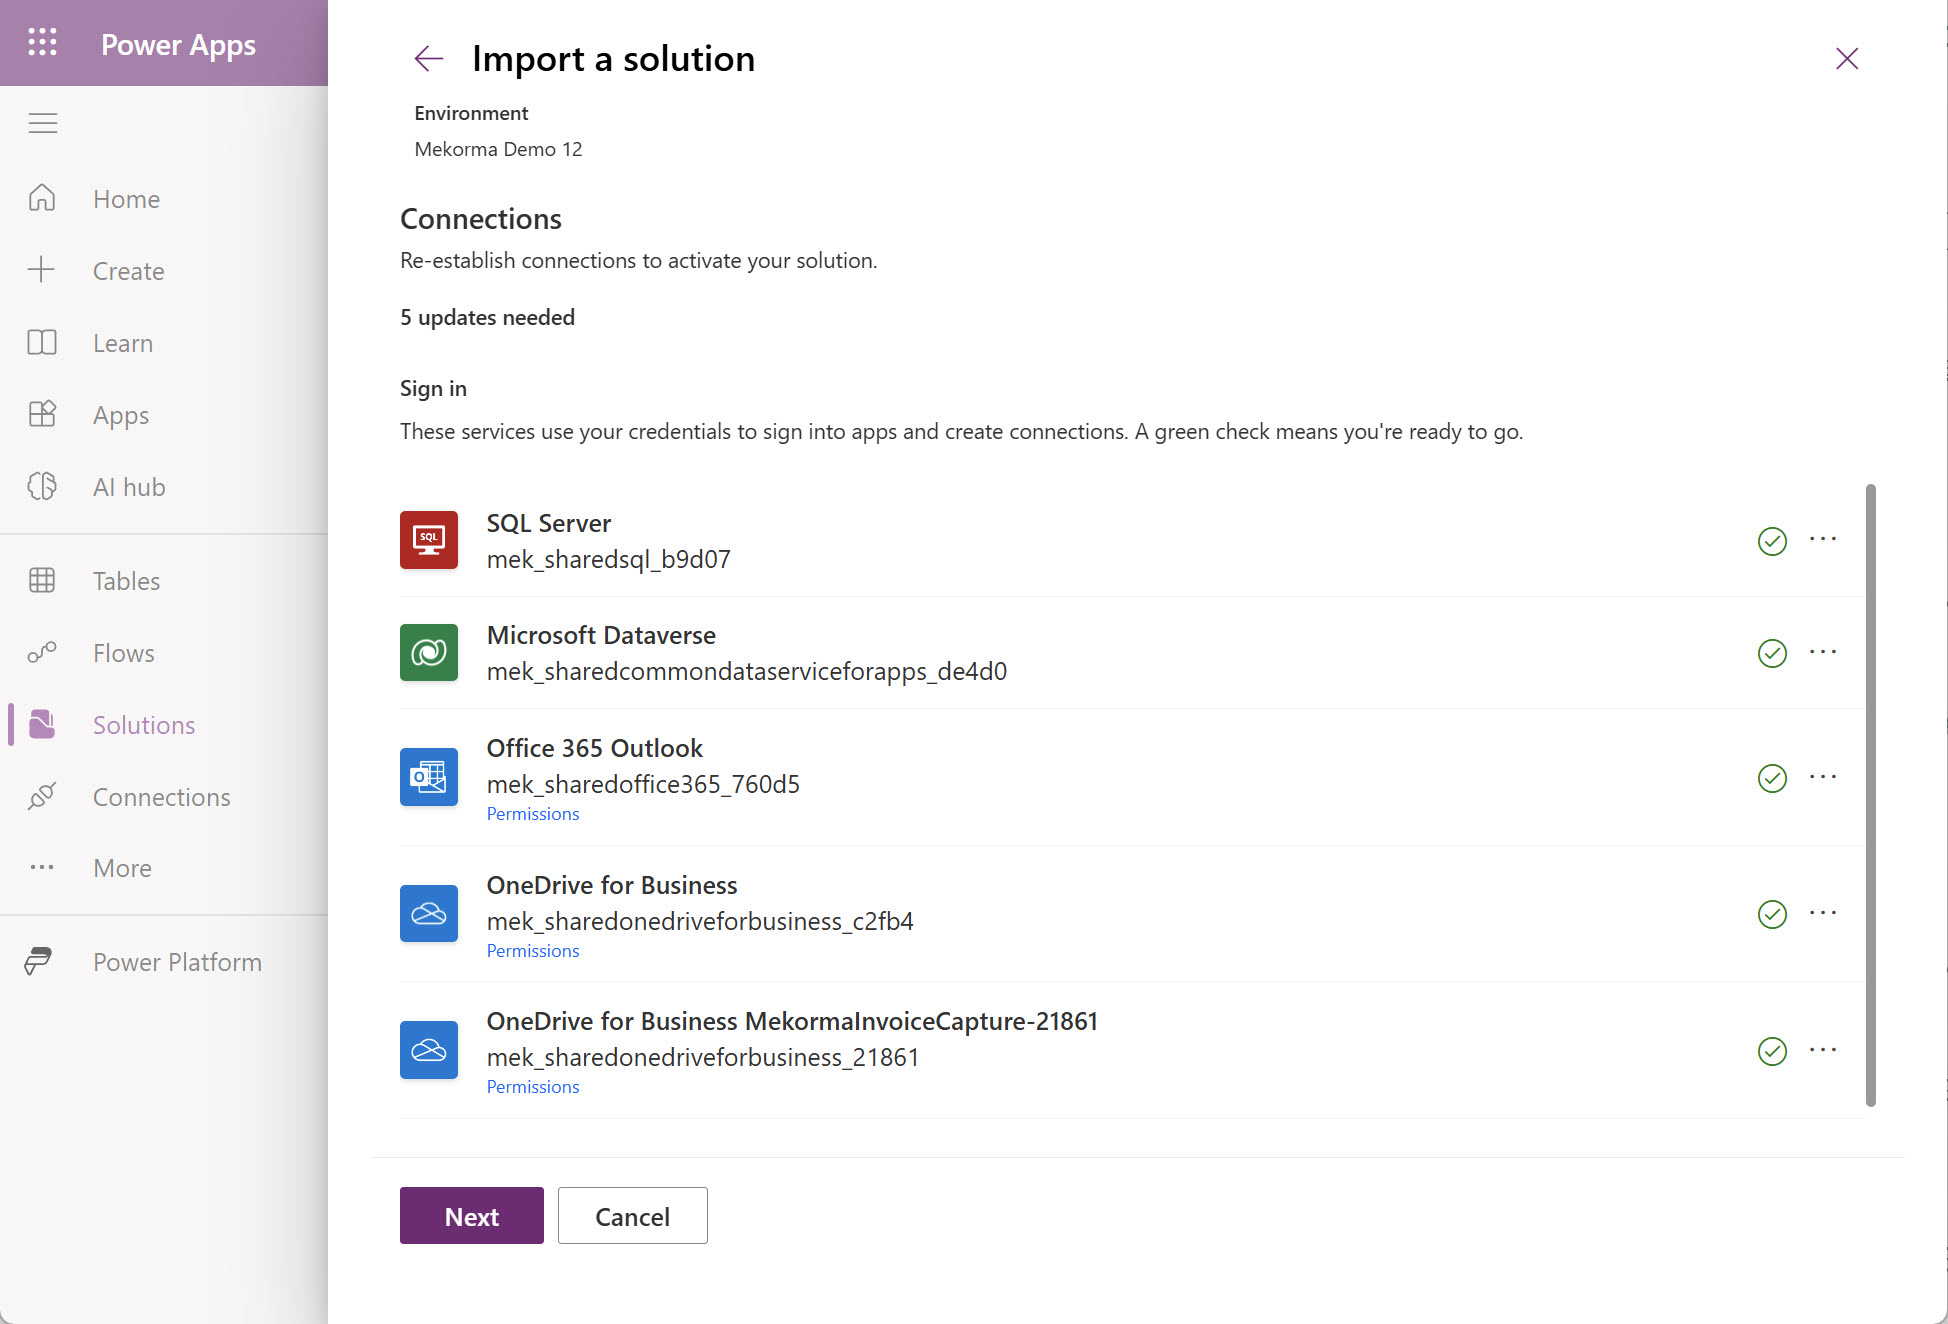Open Home in the sidebar
1948x1324 pixels.
pyautogui.click(x=126, y=199)
